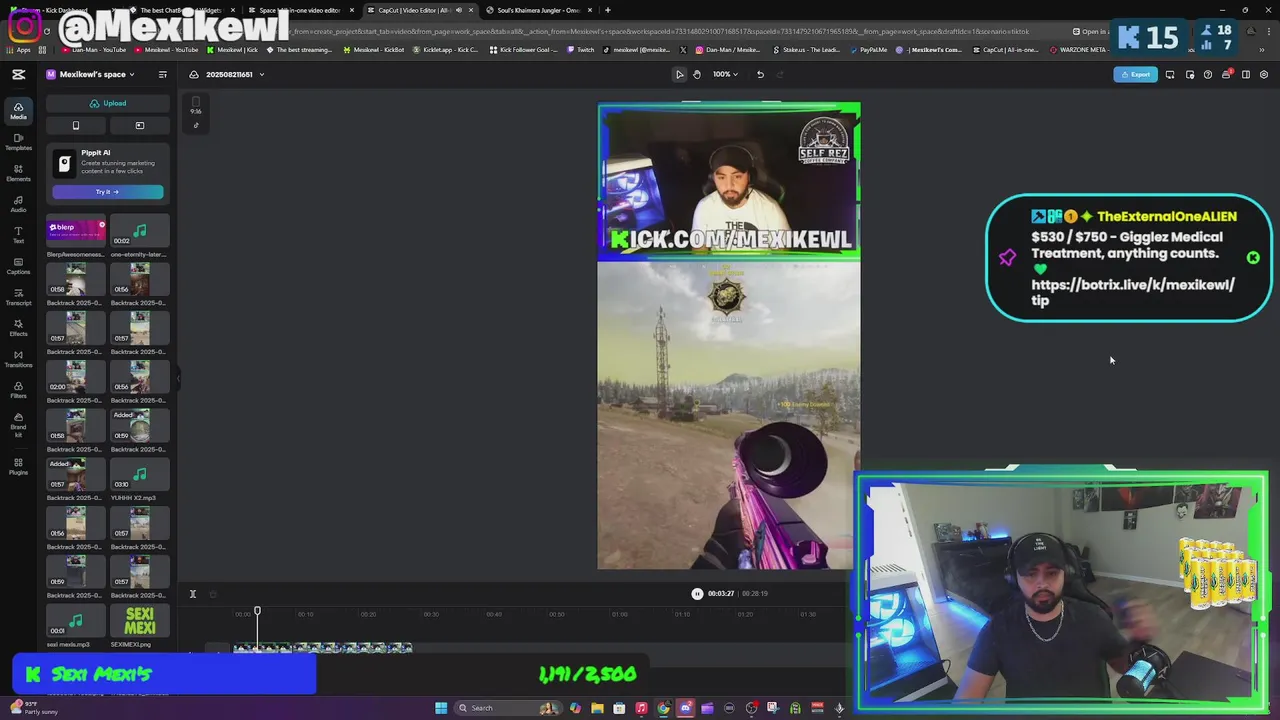Open the Media panel in CapCut sidebar
The image size is (1280, 720).
tap(18, 111)
